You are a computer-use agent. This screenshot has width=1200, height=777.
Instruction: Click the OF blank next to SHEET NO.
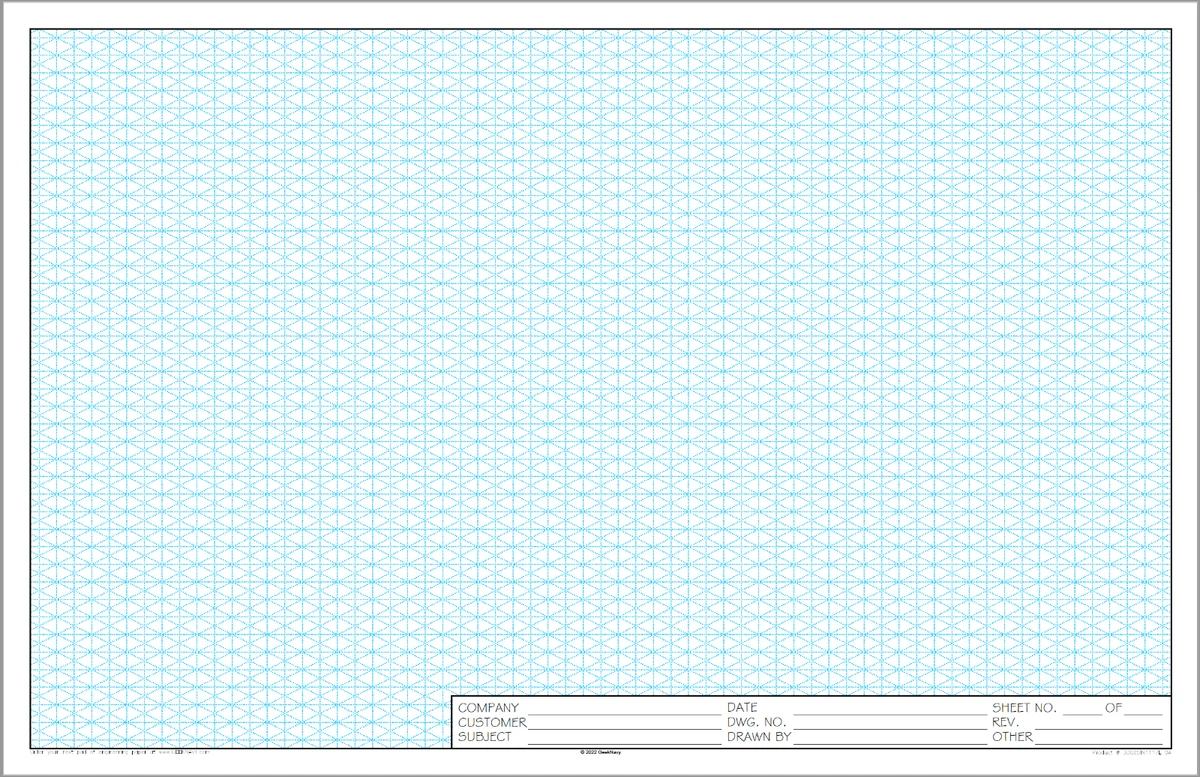point(1145,709)
